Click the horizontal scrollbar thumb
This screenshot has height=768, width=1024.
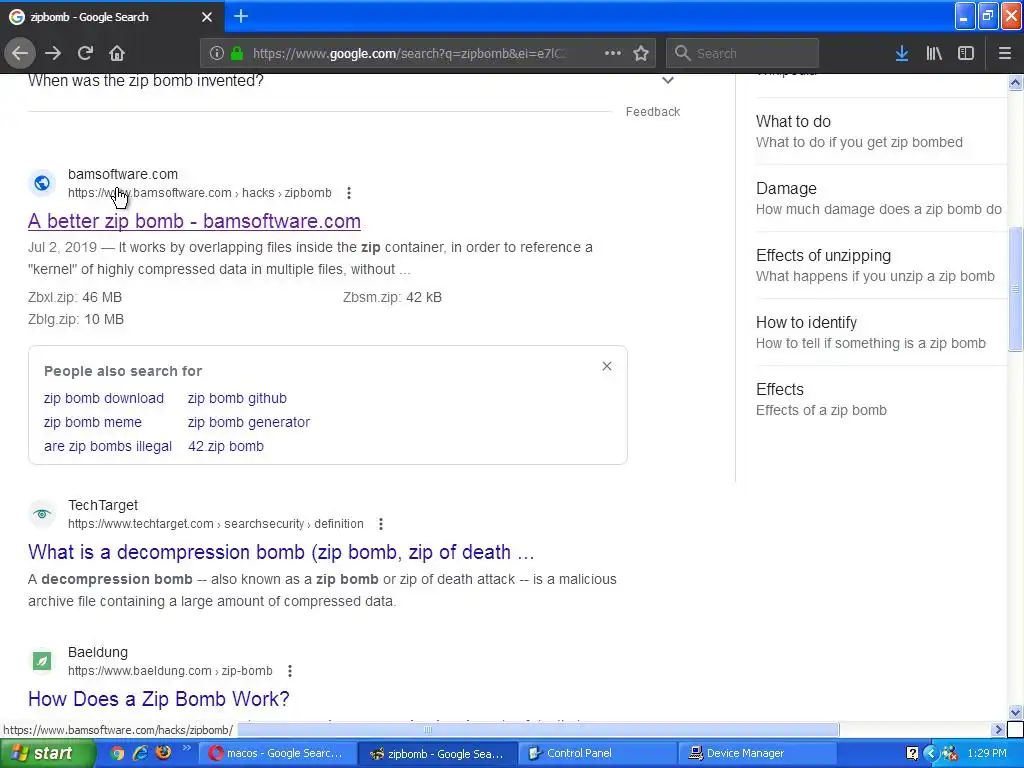[x=538, y=729]
